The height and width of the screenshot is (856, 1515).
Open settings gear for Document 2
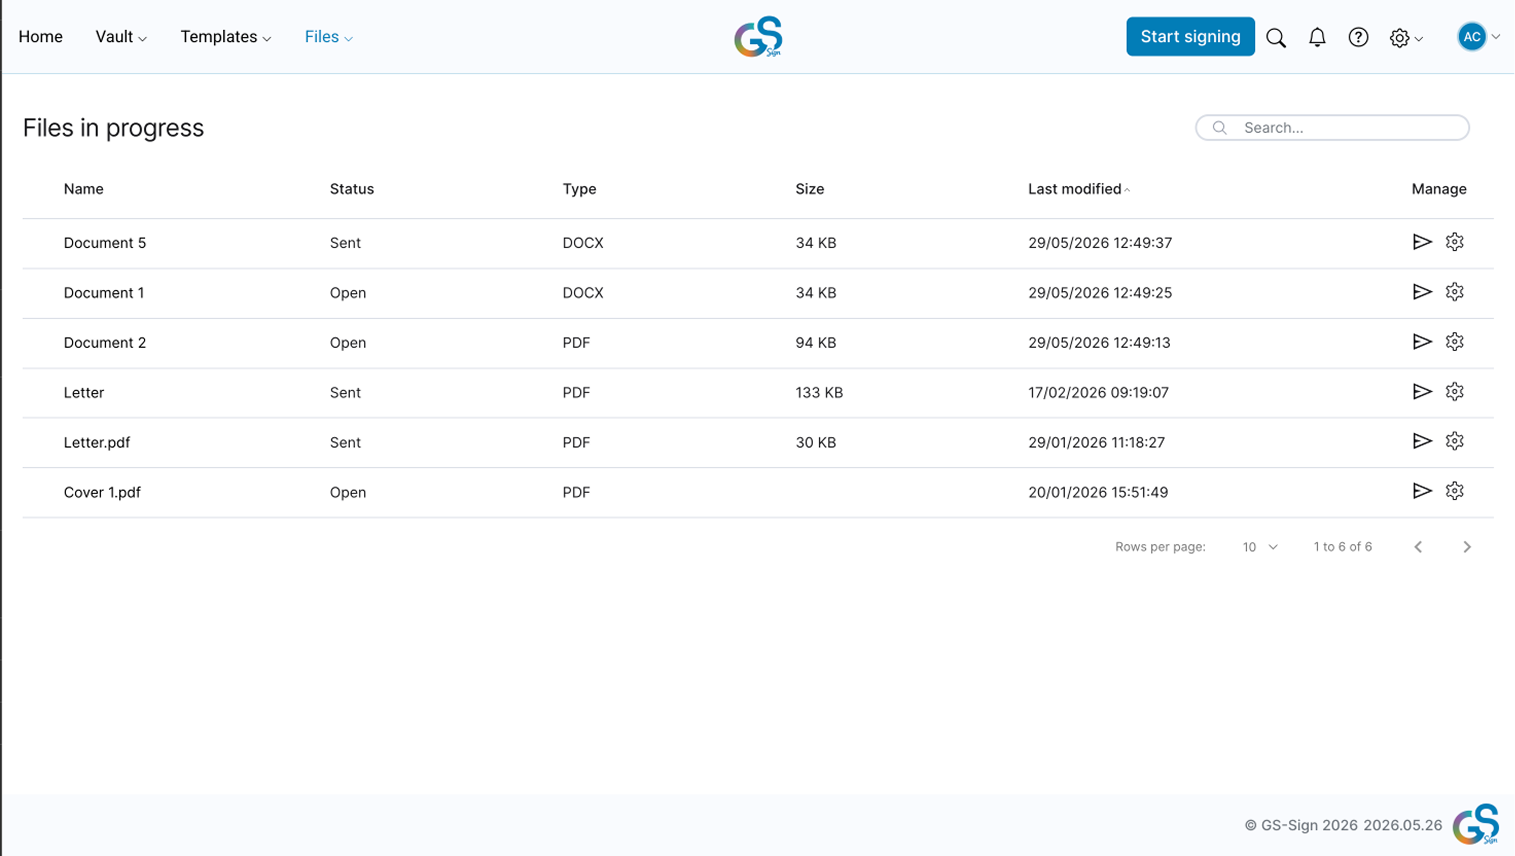(1455, 342)
